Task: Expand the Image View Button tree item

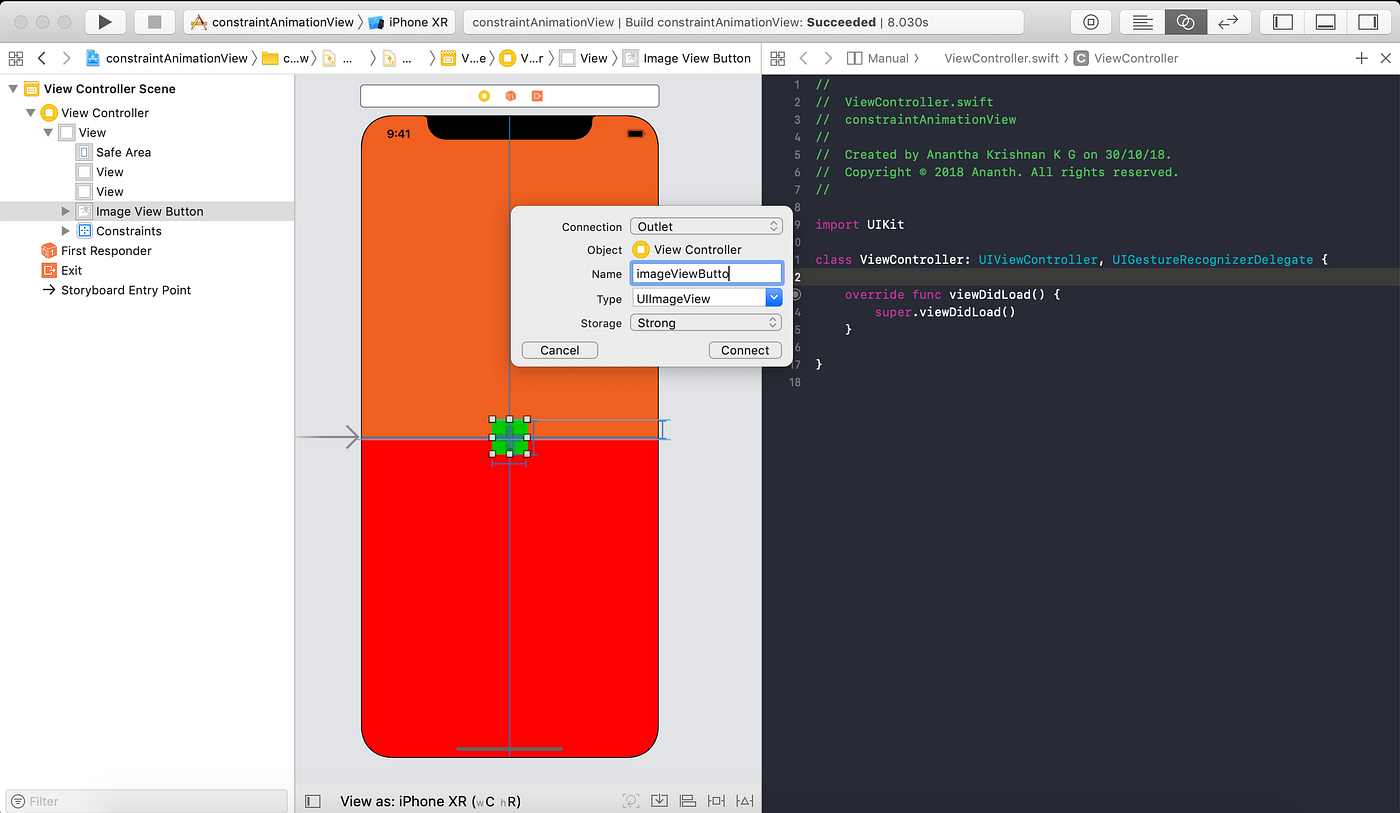Action: [65, 211]
